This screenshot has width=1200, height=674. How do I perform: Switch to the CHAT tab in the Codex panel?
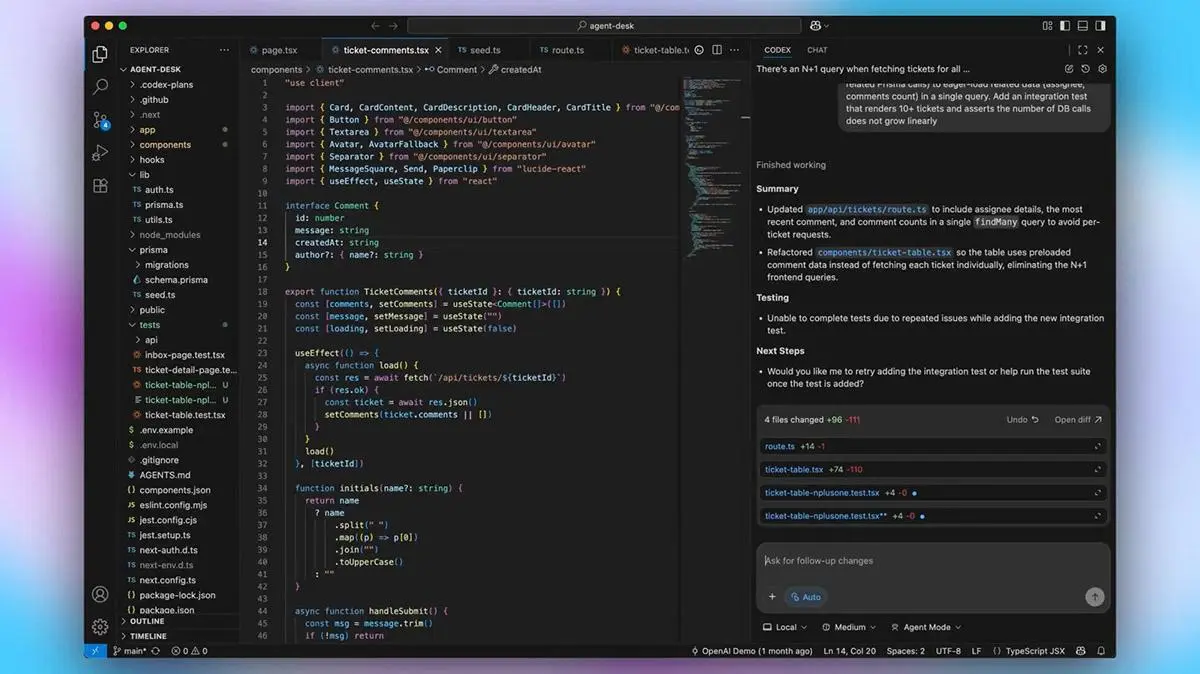pos(817,49)
